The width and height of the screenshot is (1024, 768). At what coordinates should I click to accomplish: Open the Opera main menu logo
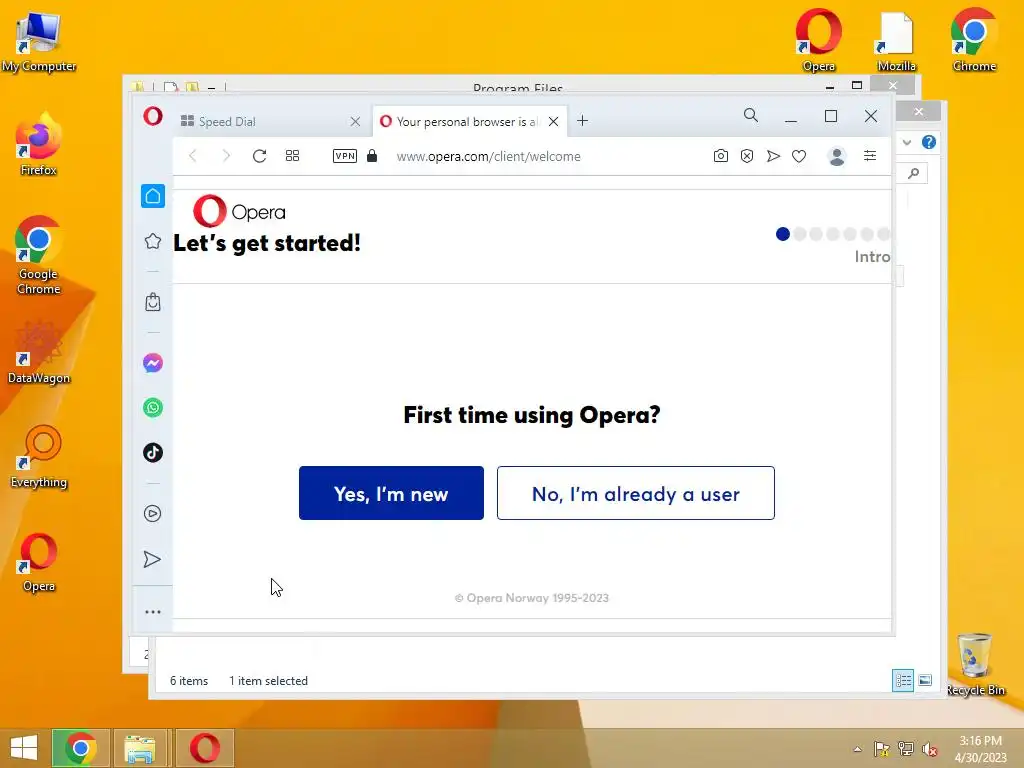(153, 117)
